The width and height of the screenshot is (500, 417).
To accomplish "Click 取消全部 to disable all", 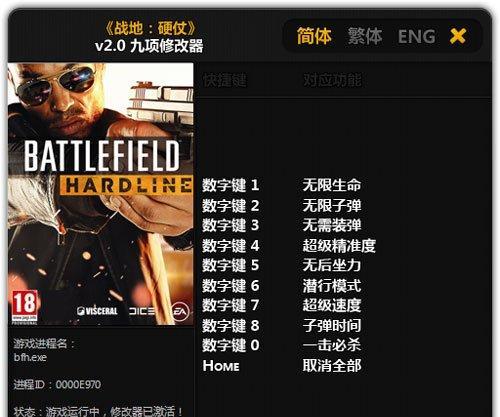I will pos(332,366).
